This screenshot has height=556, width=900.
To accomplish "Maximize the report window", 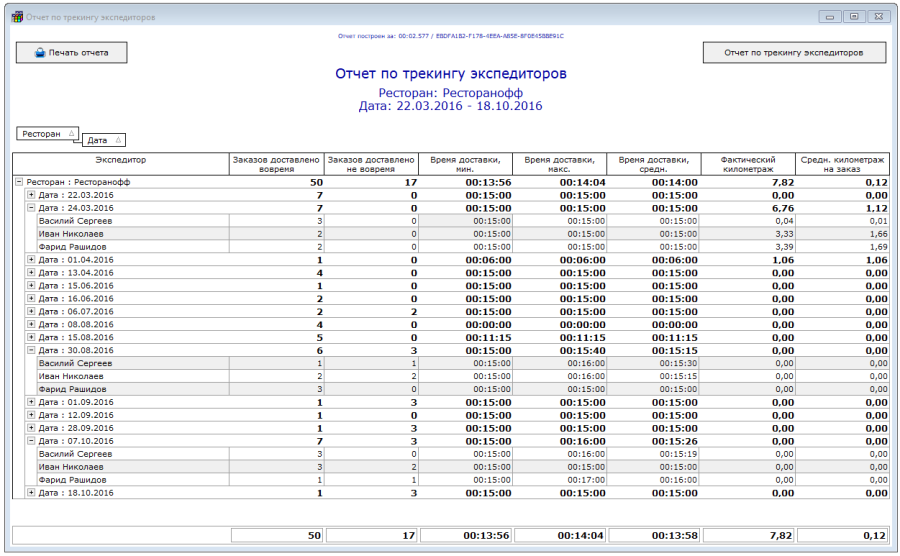I will [x=854, y=17].
